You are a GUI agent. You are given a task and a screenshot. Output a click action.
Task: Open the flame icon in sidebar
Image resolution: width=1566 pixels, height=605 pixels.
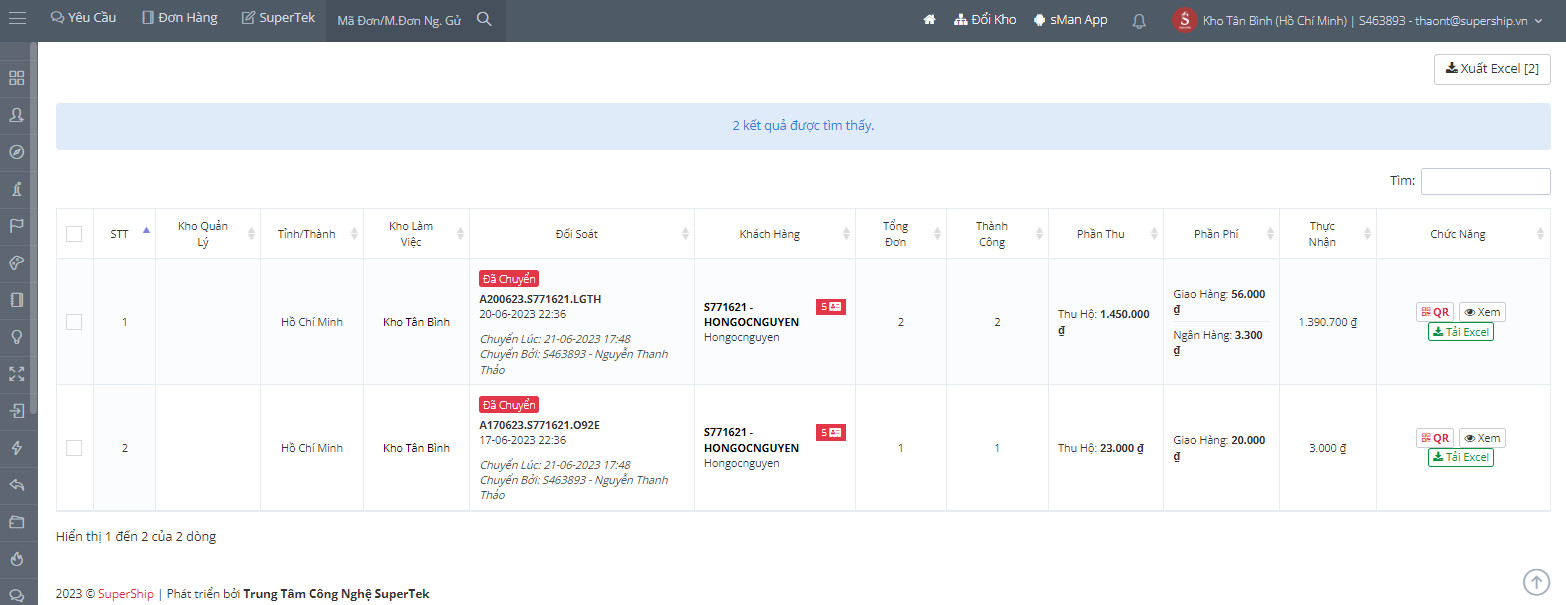(17, 559)
